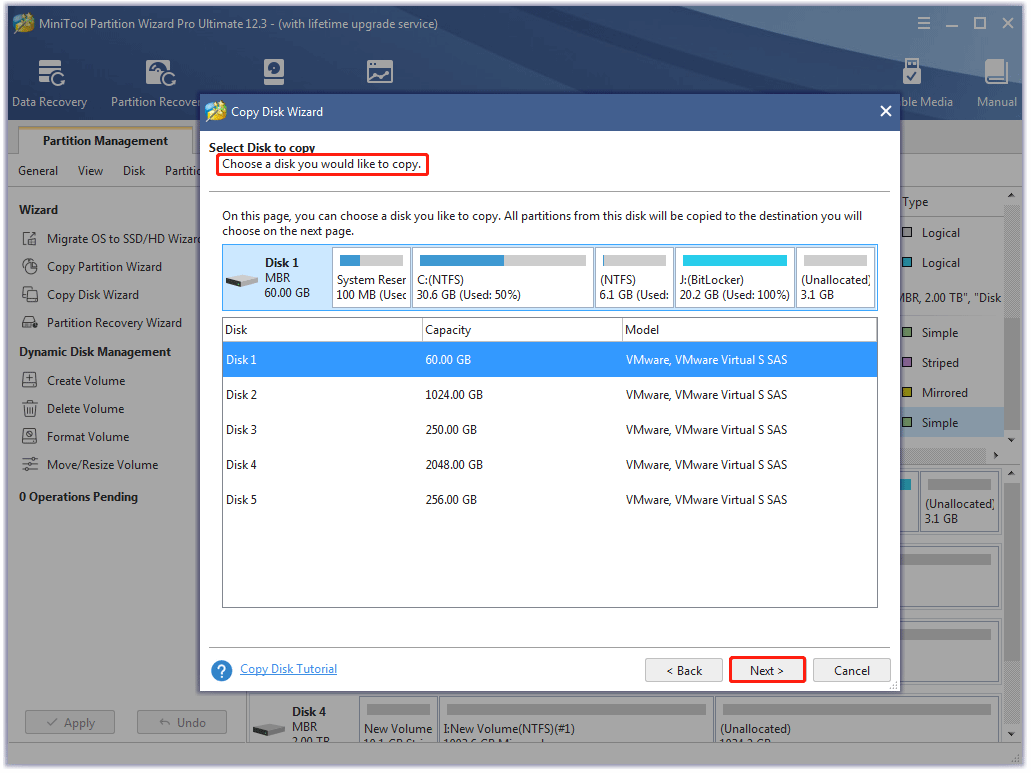Select Disk 2 with 1024.00 GB

tap(550, 394)
